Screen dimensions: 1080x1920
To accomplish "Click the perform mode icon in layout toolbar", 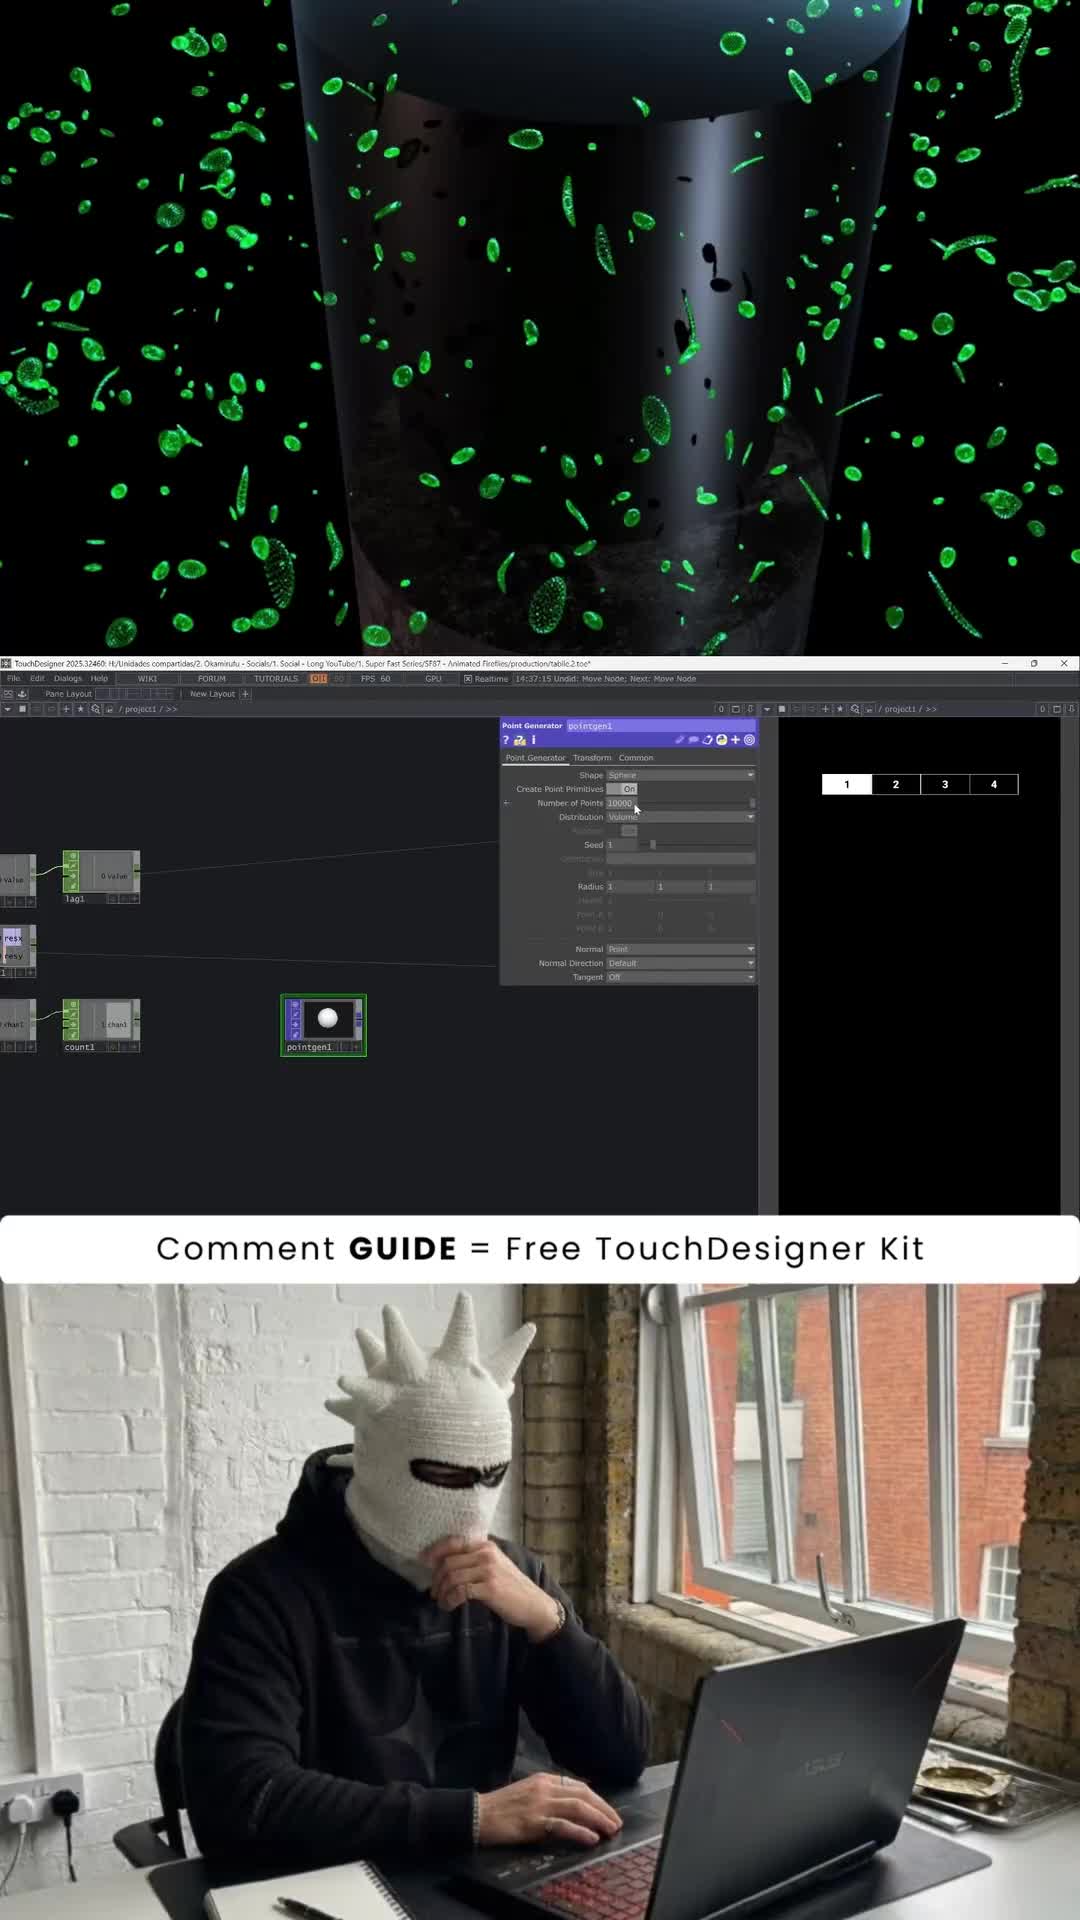I will [8, 694].
